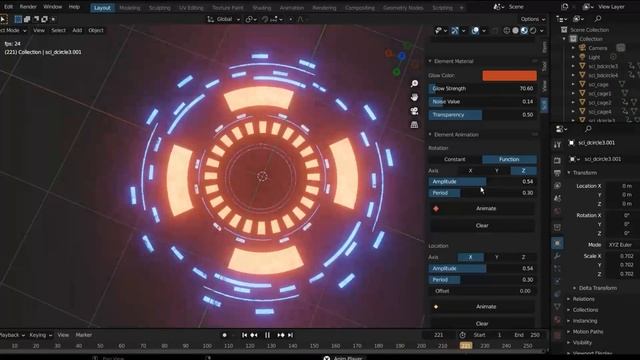Click the Camera icon in outliner
Viewport: 640px width, 360px height.
click(x=582, y=48)
